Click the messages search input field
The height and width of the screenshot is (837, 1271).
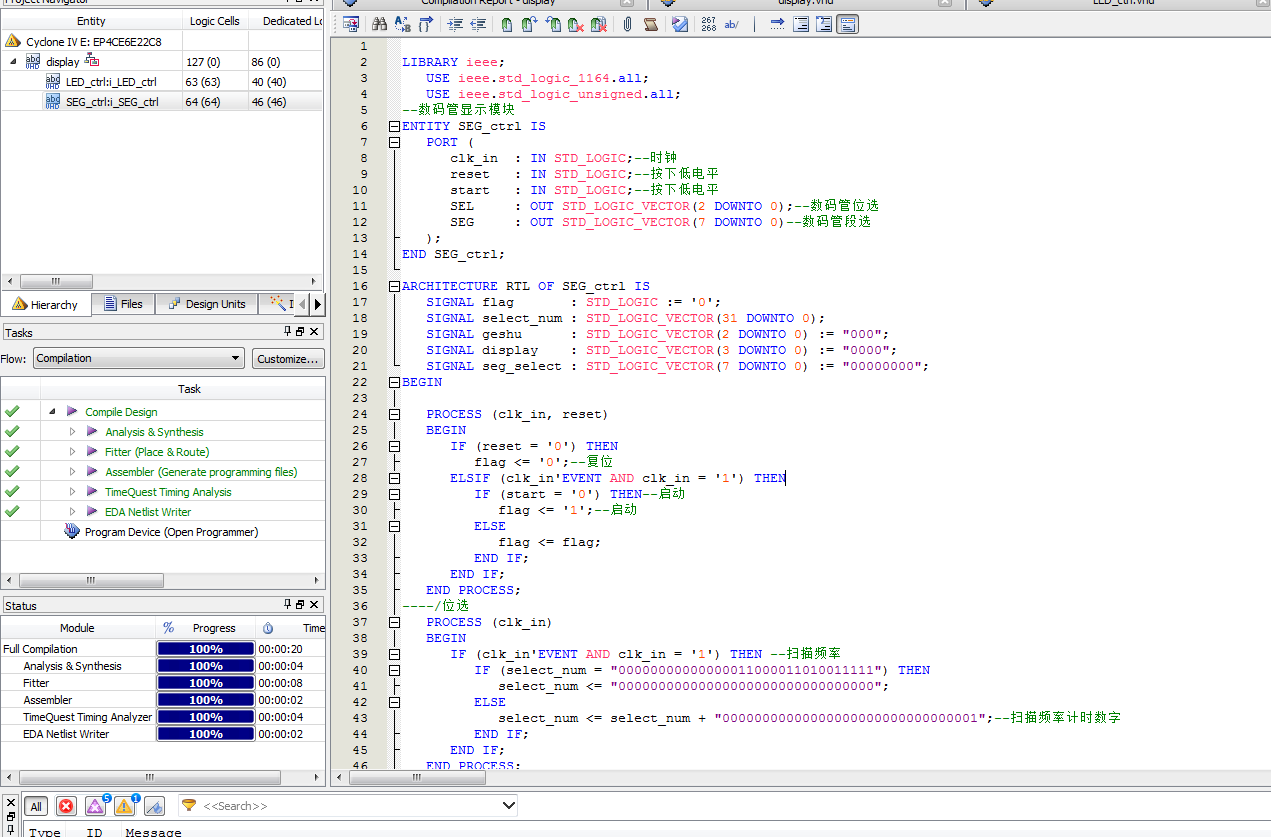click(x=350, y=805)
